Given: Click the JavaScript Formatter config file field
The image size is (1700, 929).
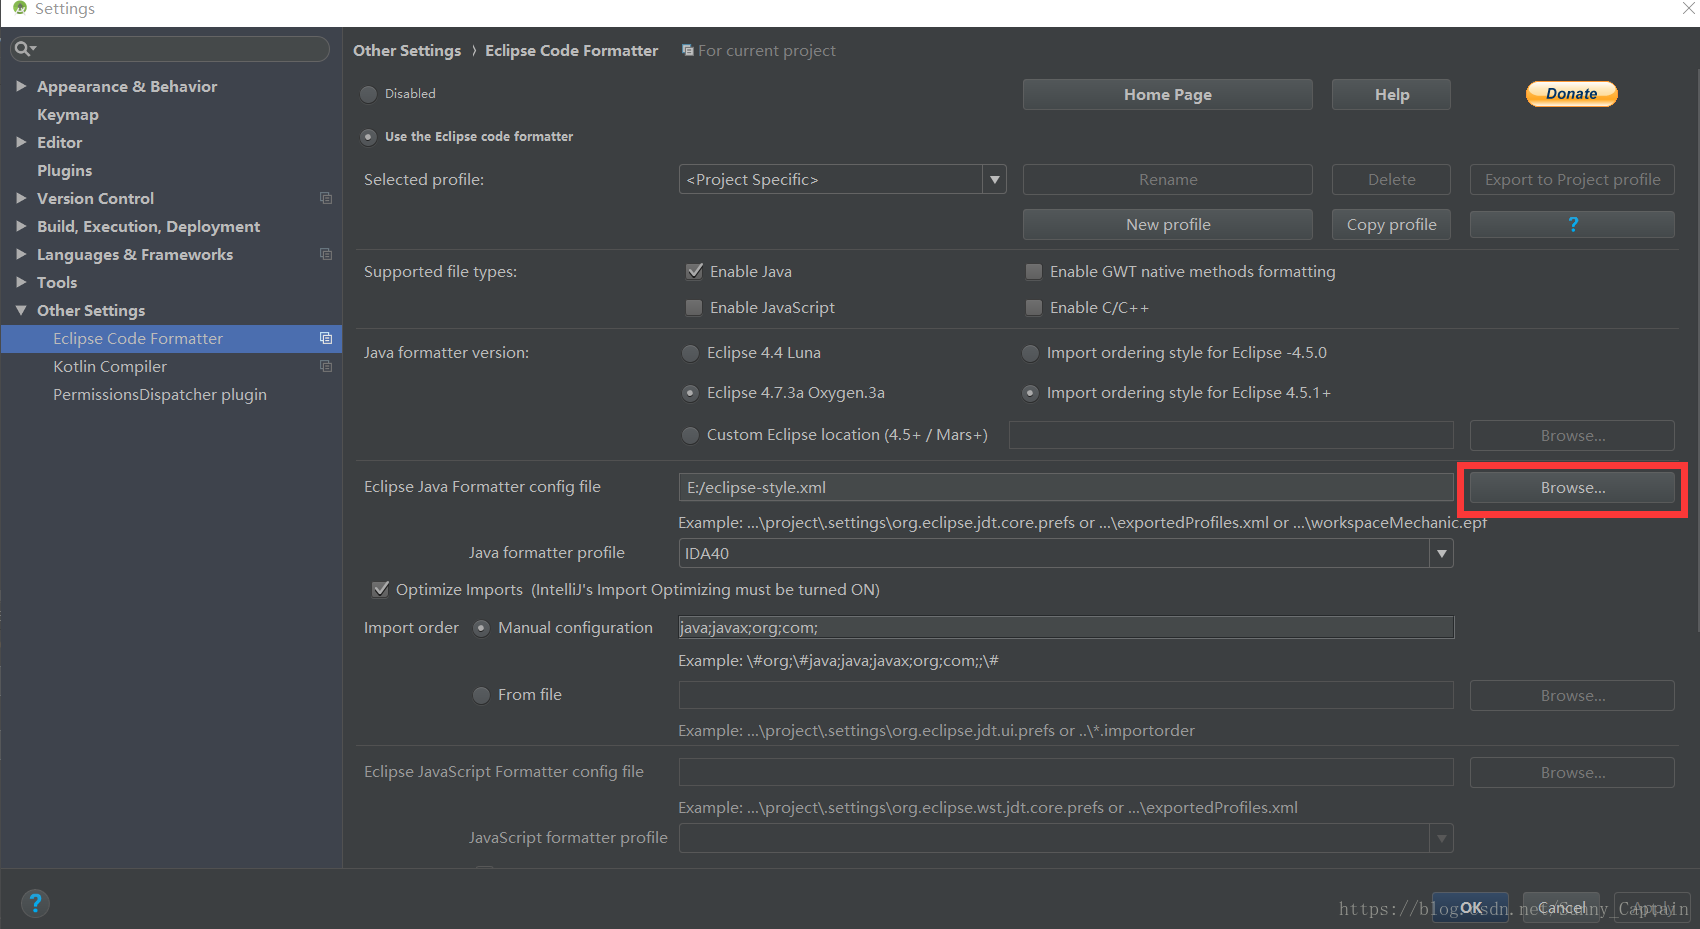Looking at the screenshot, I should 1065,772.
